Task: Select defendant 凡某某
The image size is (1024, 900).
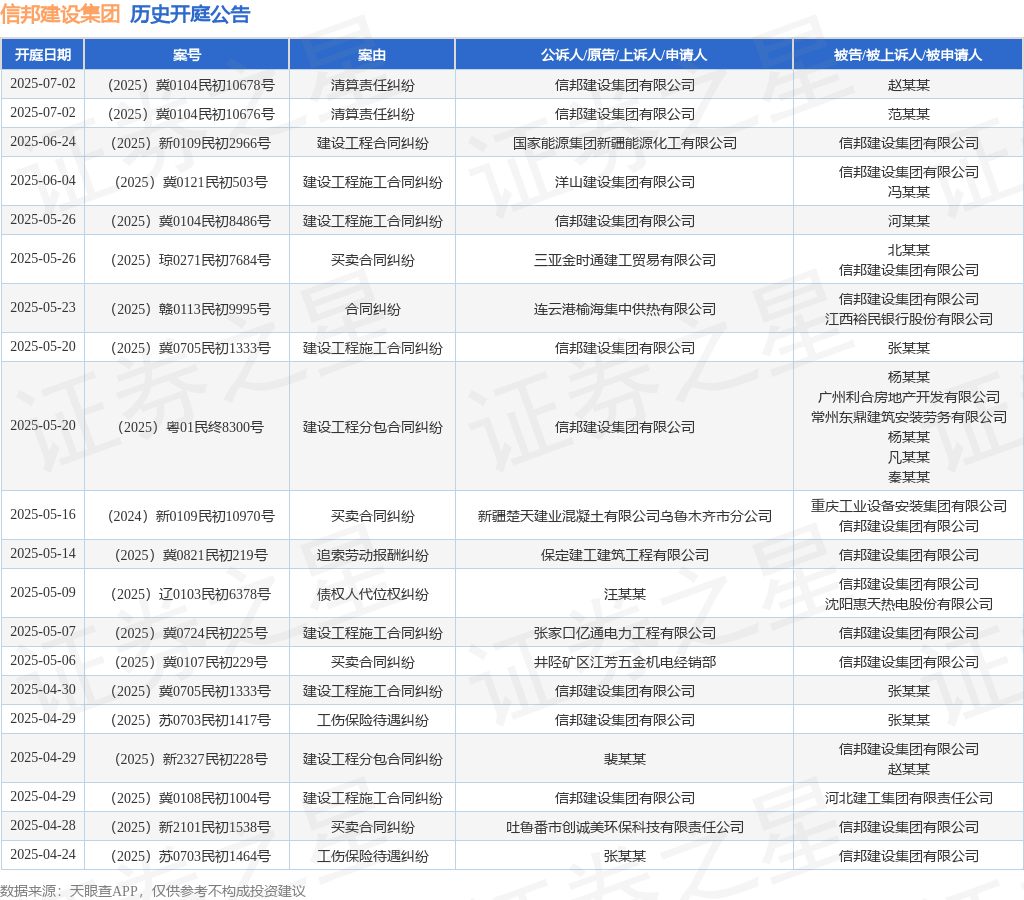Action: pyautogui.click(x=908, y=457)
